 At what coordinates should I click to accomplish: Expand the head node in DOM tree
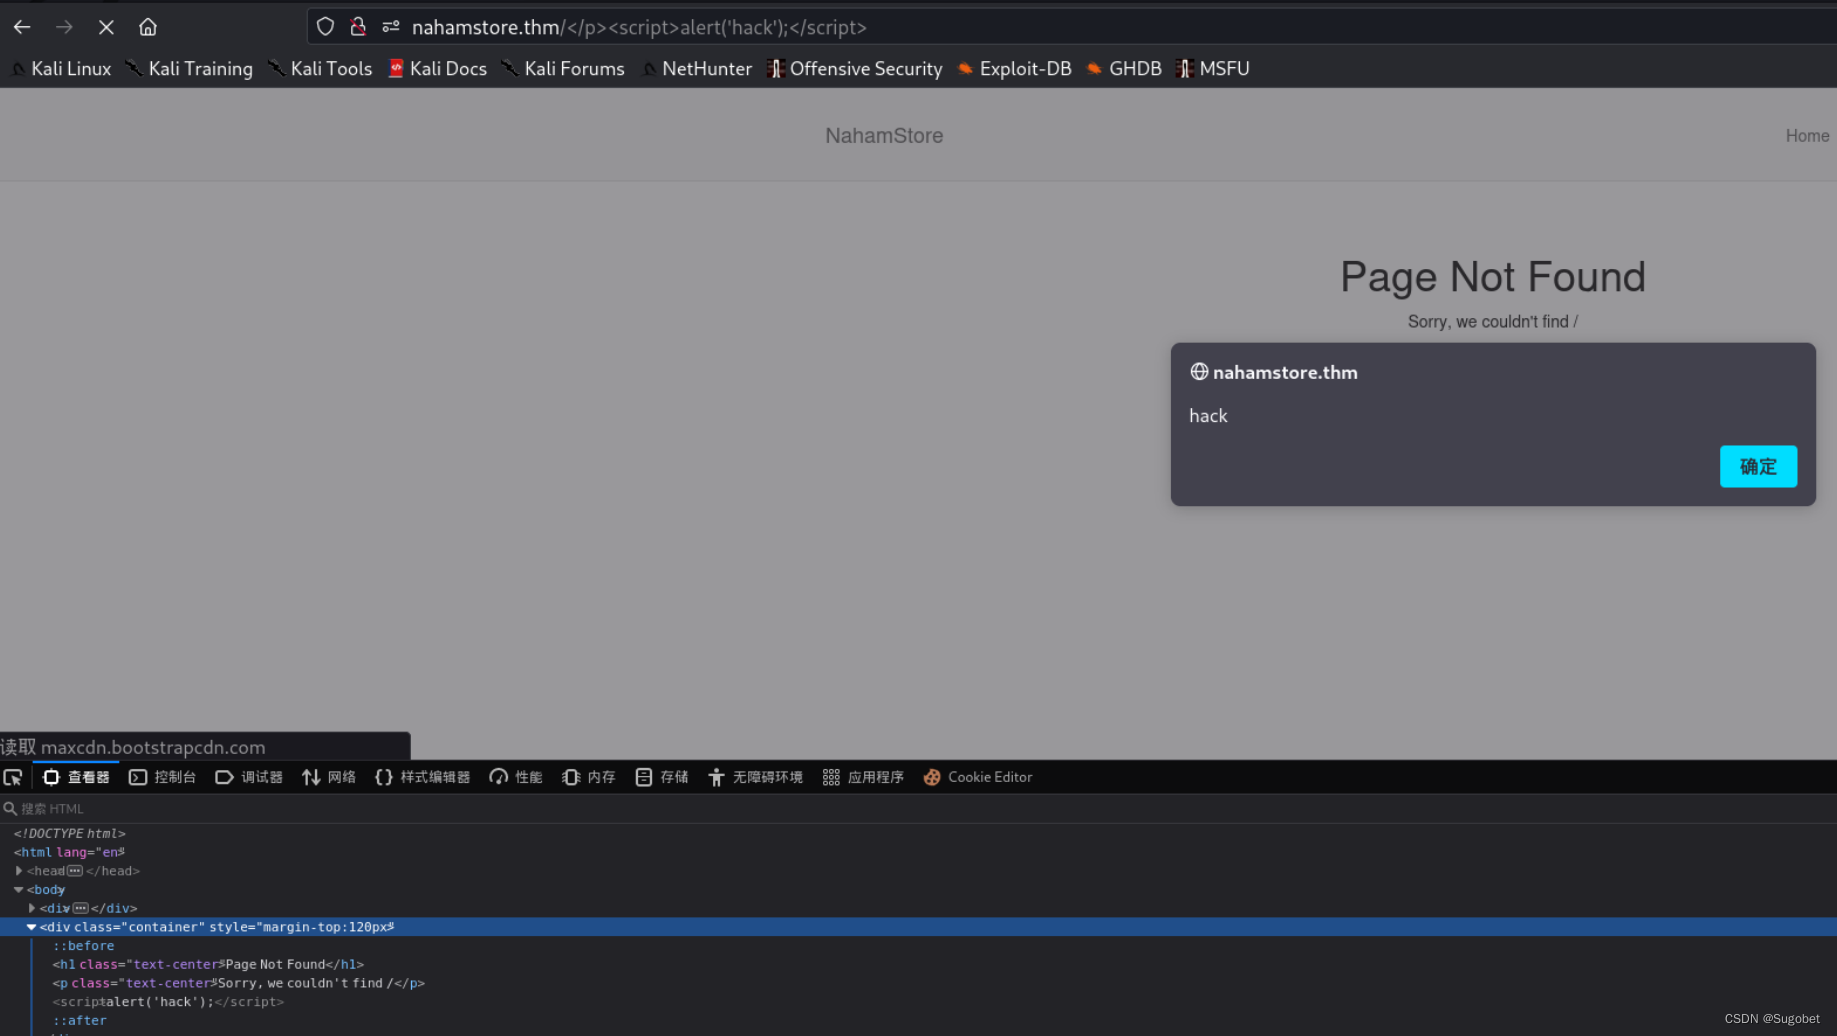pyautogui.click(x=19, y=871)
